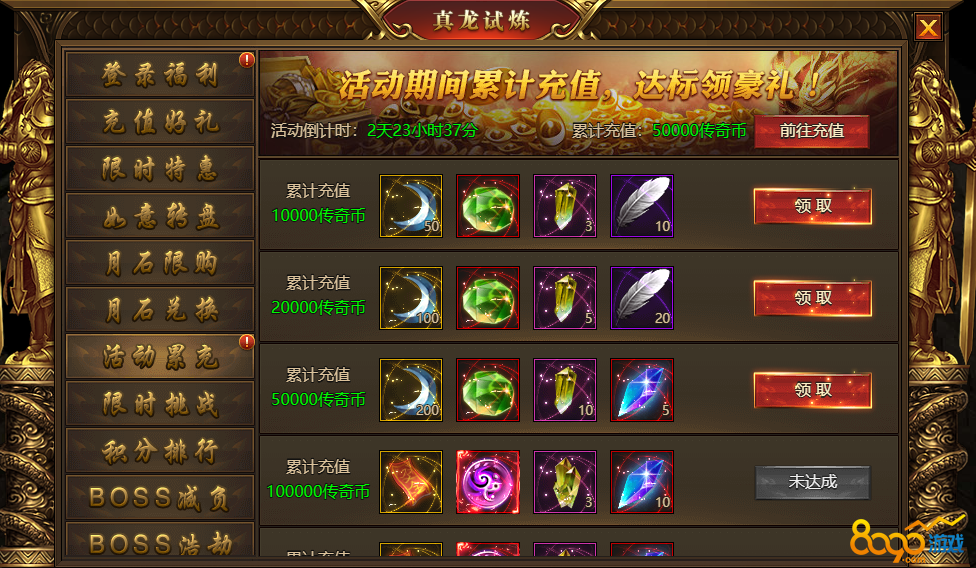Select the purple swirl orb icon
Viewport: 976px width, 568px height.
488,482
